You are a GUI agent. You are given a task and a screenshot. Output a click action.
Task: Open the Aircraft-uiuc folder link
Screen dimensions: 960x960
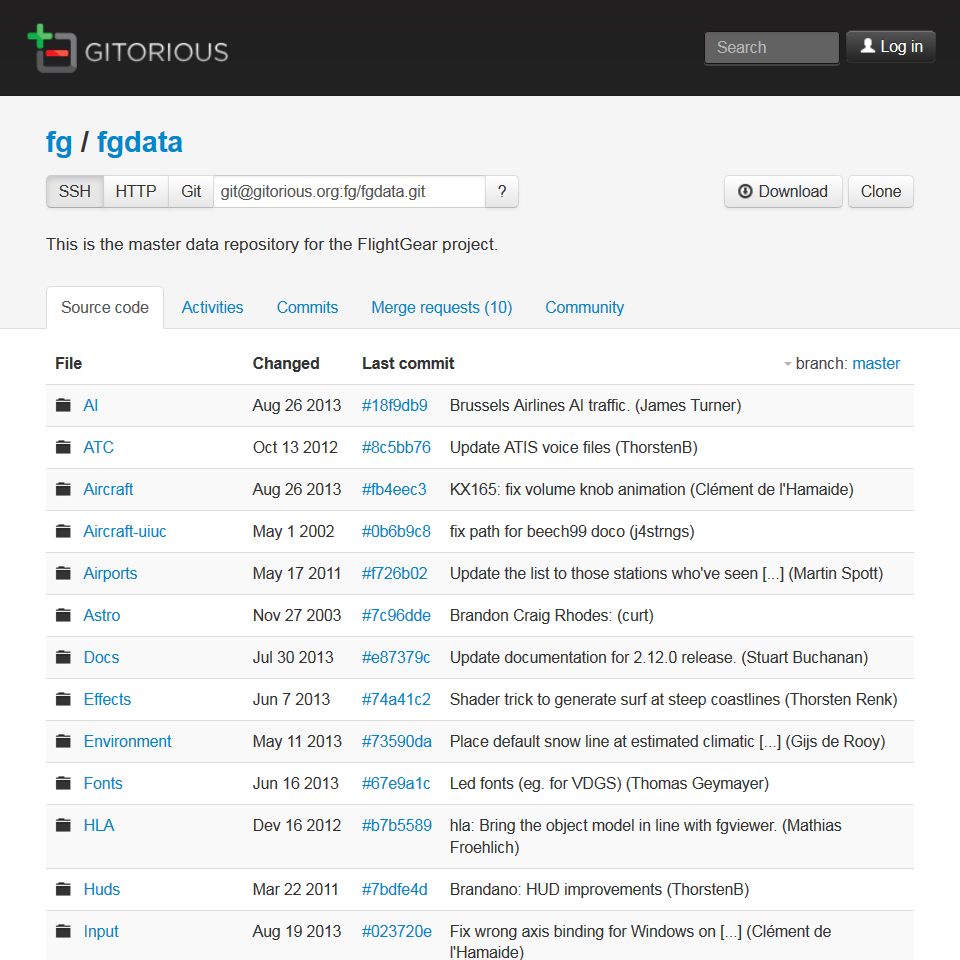pyautogui.click(x=125, y=531)
